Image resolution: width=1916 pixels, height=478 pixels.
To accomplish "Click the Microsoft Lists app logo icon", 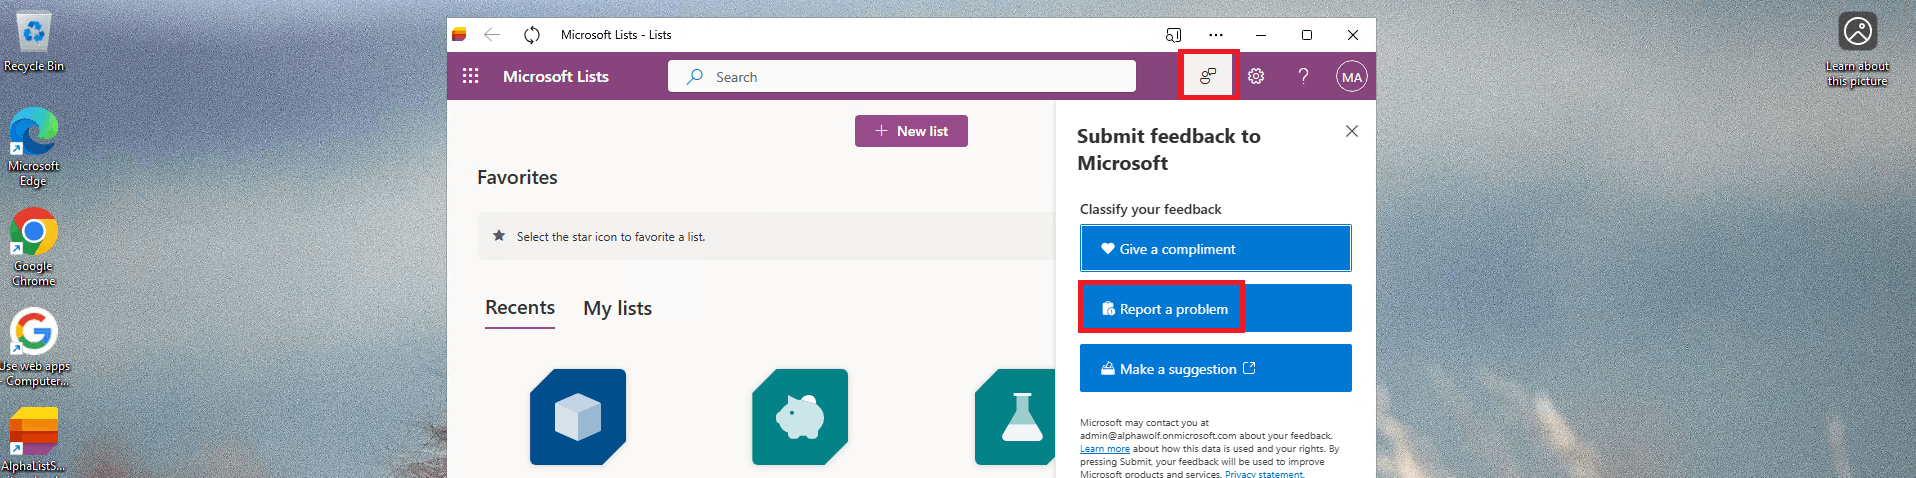I will click(x=459, y=35).
